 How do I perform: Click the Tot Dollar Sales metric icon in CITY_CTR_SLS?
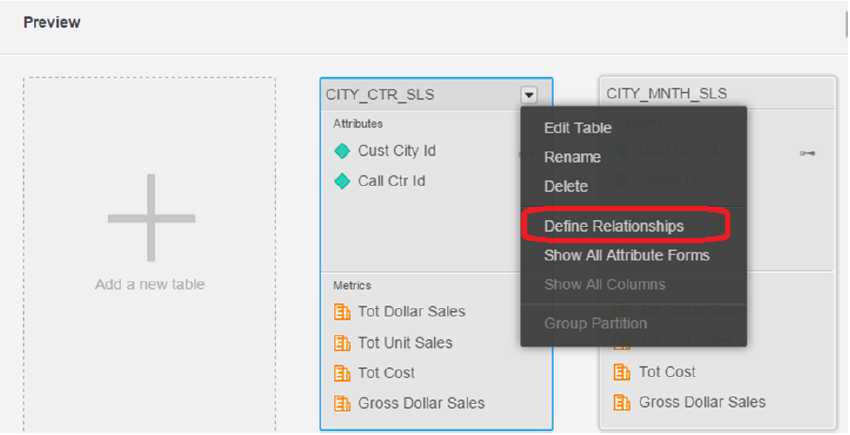tap(341, 312)
